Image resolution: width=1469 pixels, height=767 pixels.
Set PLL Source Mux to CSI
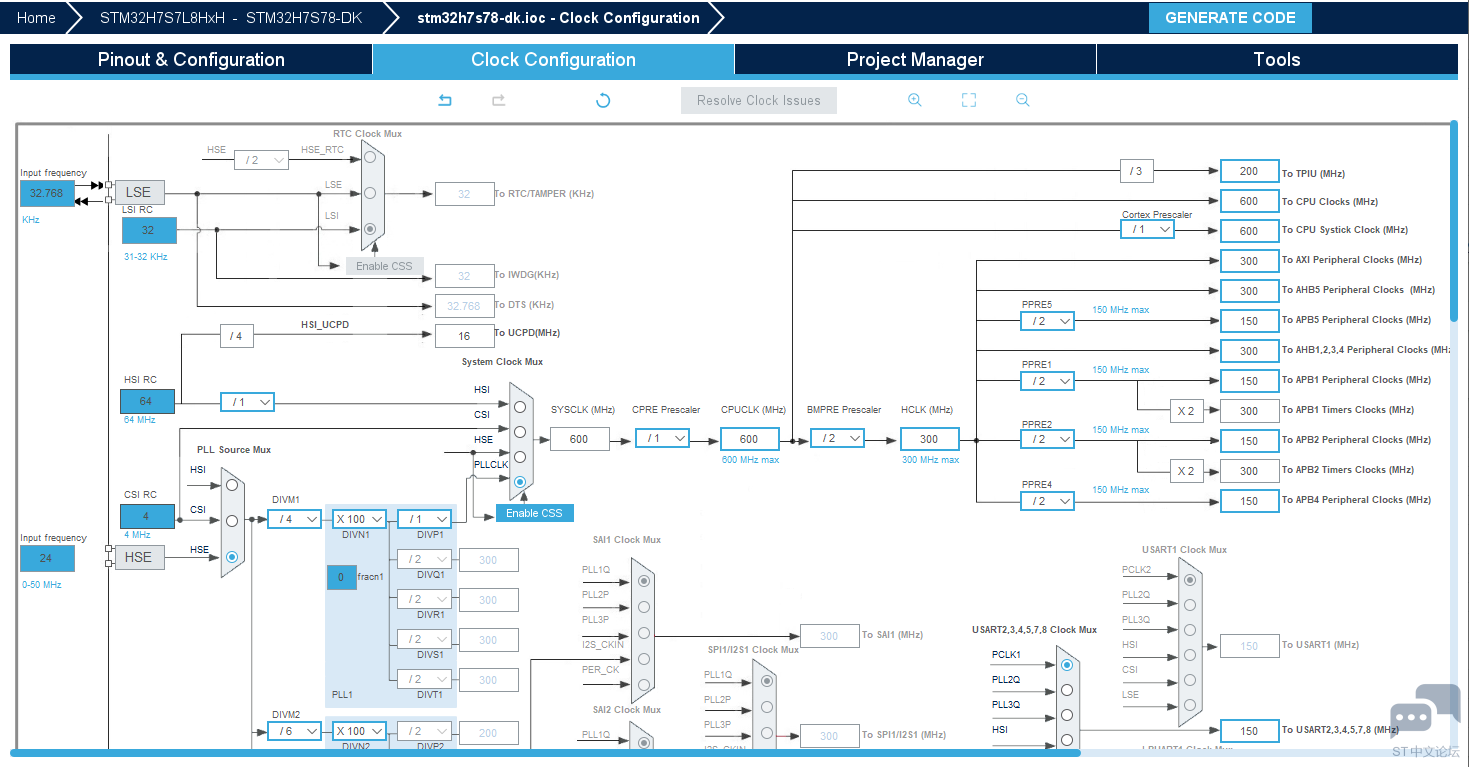tap(232, 521)
